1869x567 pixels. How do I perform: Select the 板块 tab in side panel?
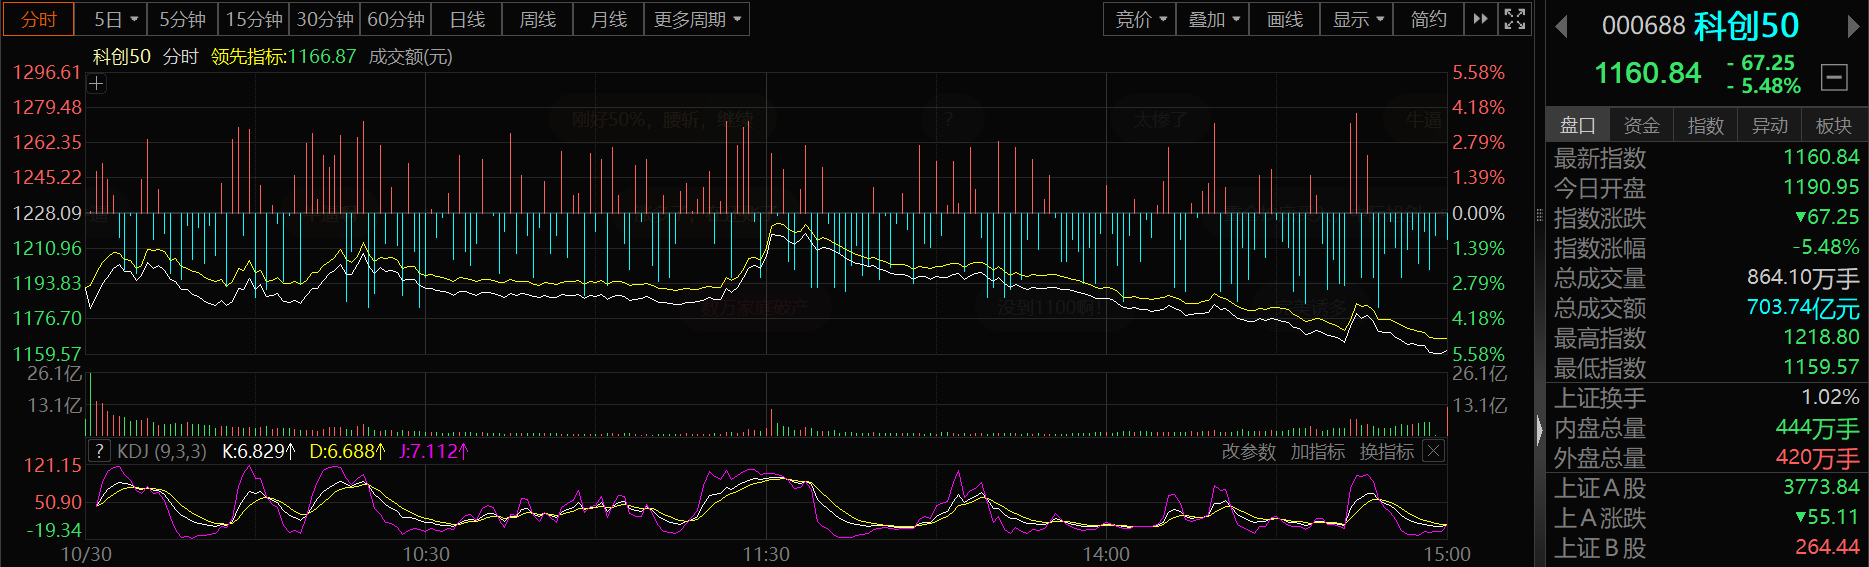(x=1834, y=125)
